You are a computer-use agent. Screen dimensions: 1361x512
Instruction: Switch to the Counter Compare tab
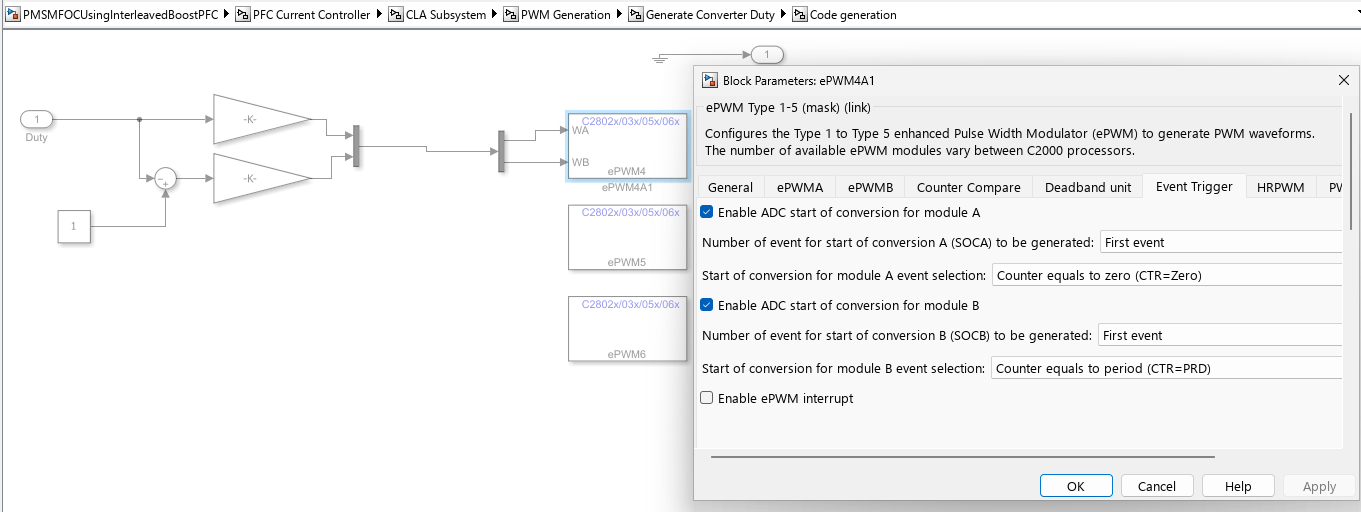click(968, 187)
